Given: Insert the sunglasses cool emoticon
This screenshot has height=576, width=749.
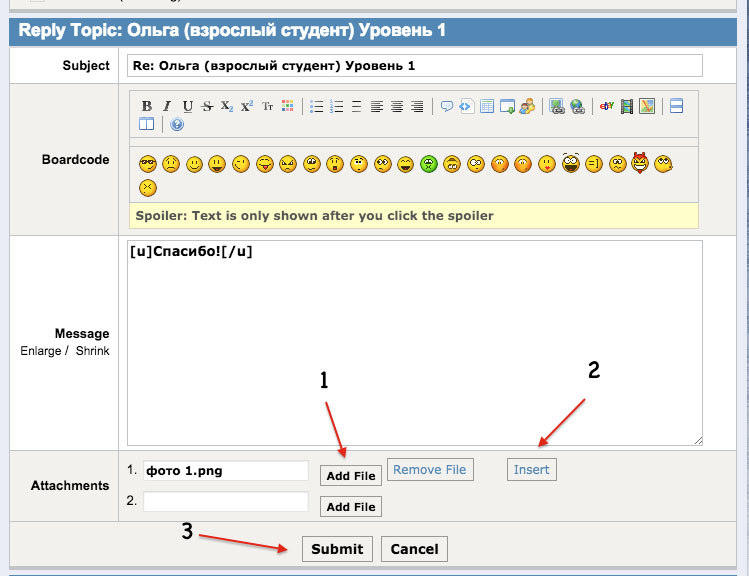Looking at the screenshot, I should coord(148,164).
